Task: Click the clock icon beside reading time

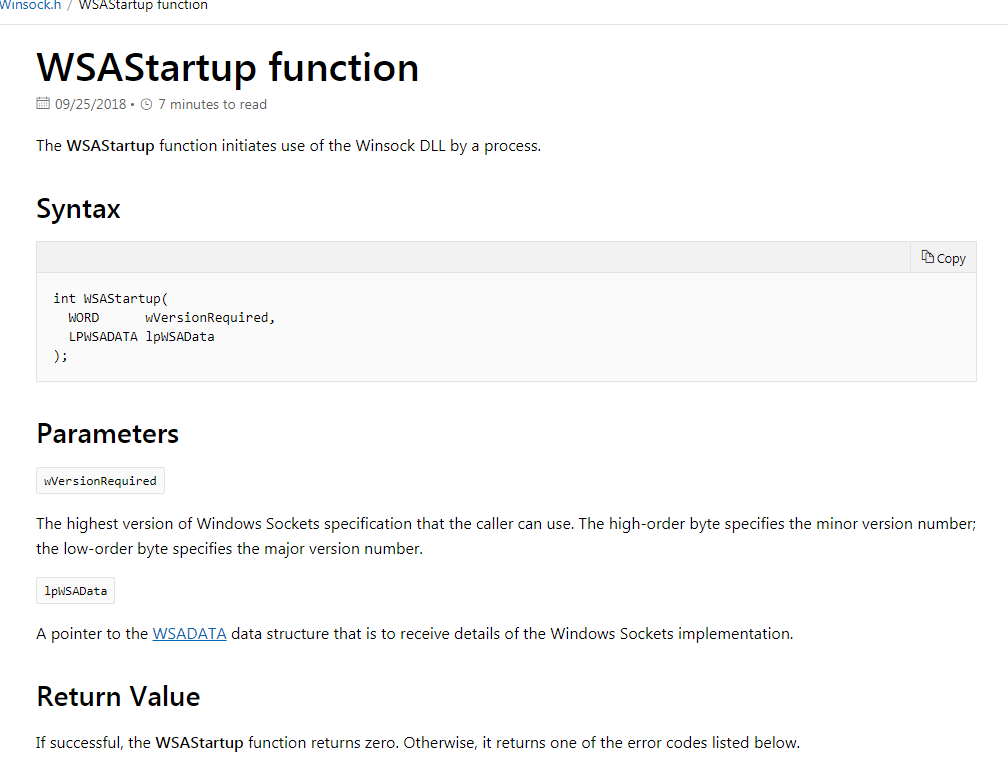Action: click(147, 104)
